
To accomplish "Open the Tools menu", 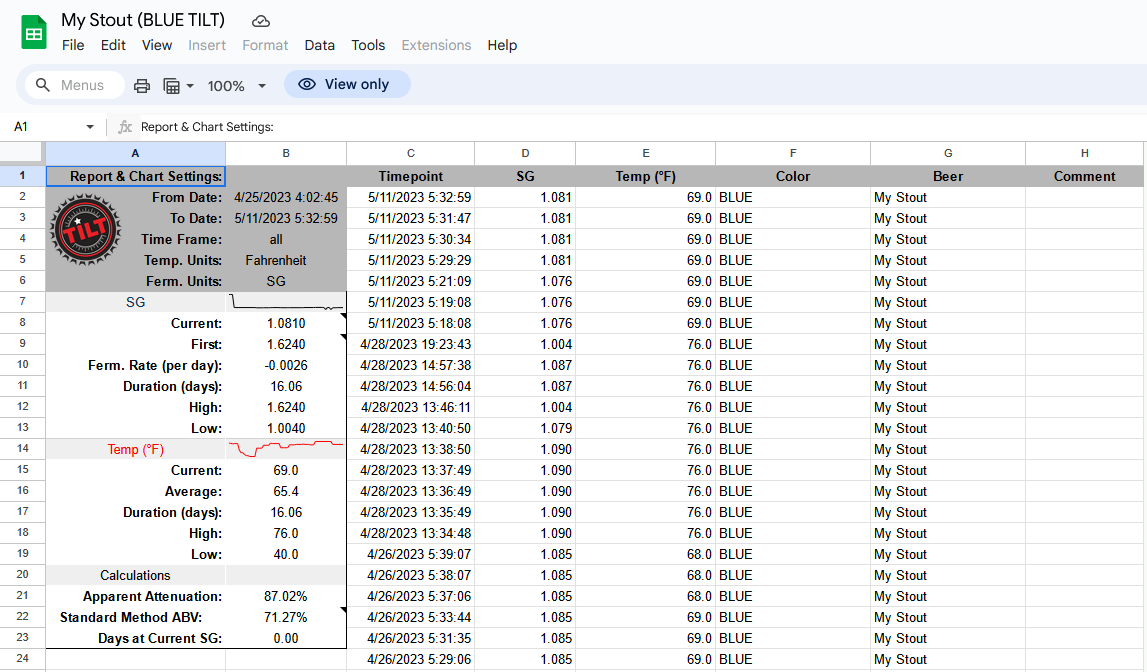I will coord(368,45).
